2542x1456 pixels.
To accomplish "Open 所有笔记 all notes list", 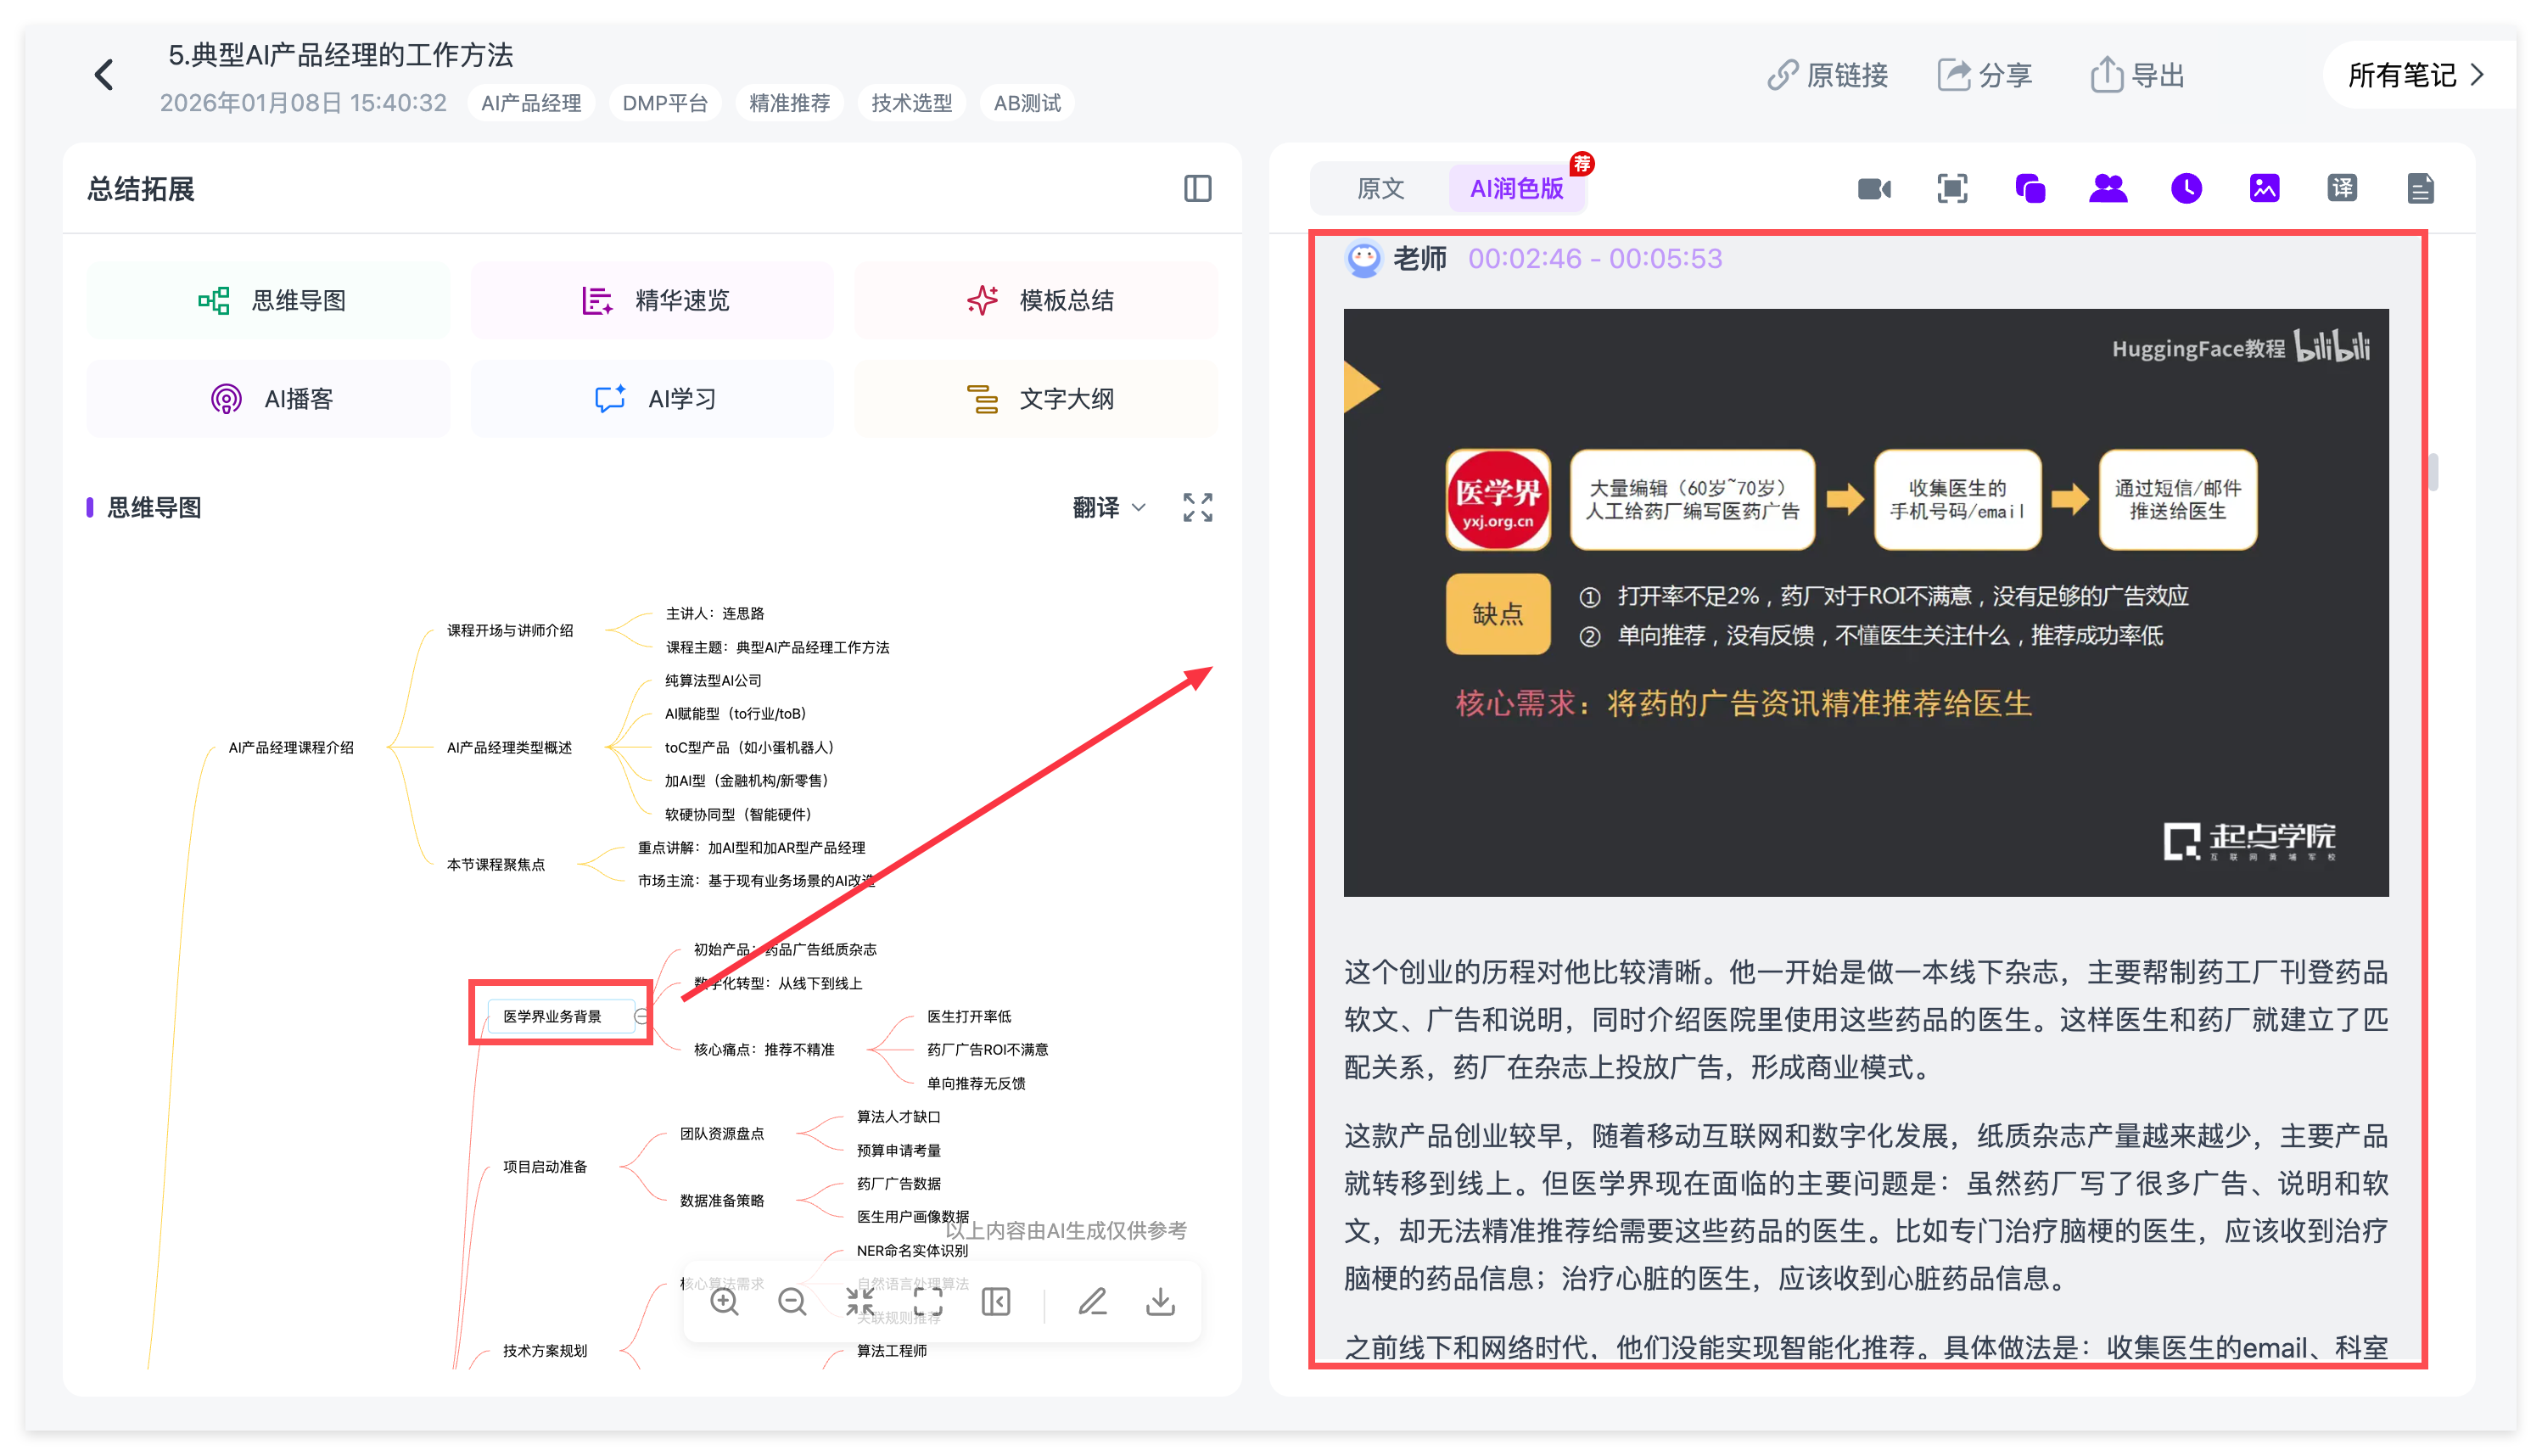I will point(2417,75).
